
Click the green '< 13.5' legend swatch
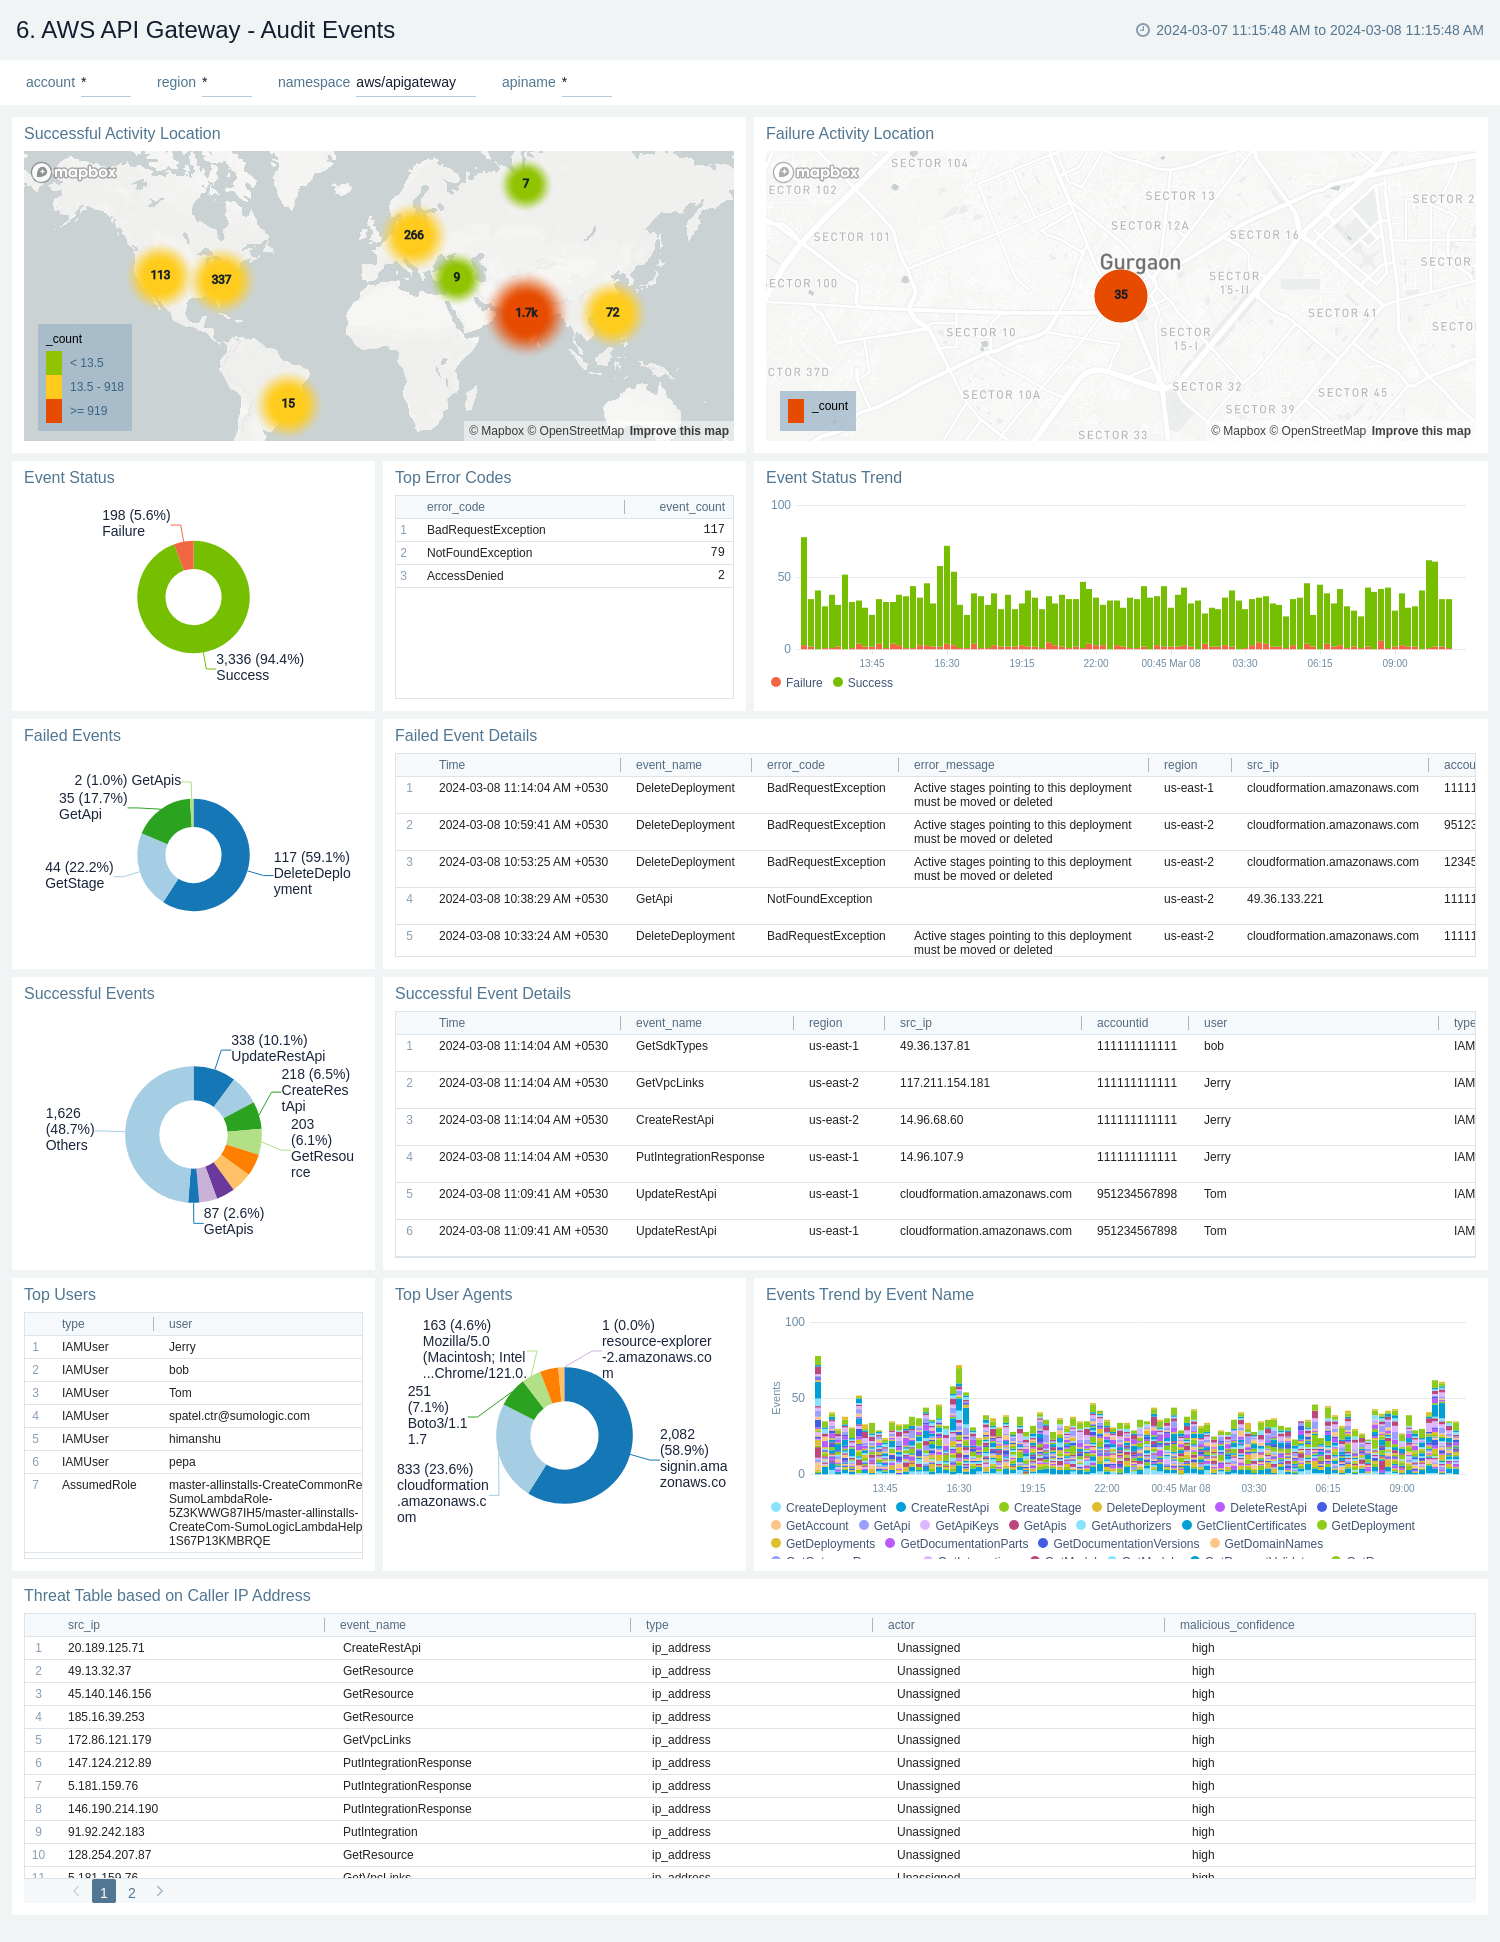[x=54, y=363]
